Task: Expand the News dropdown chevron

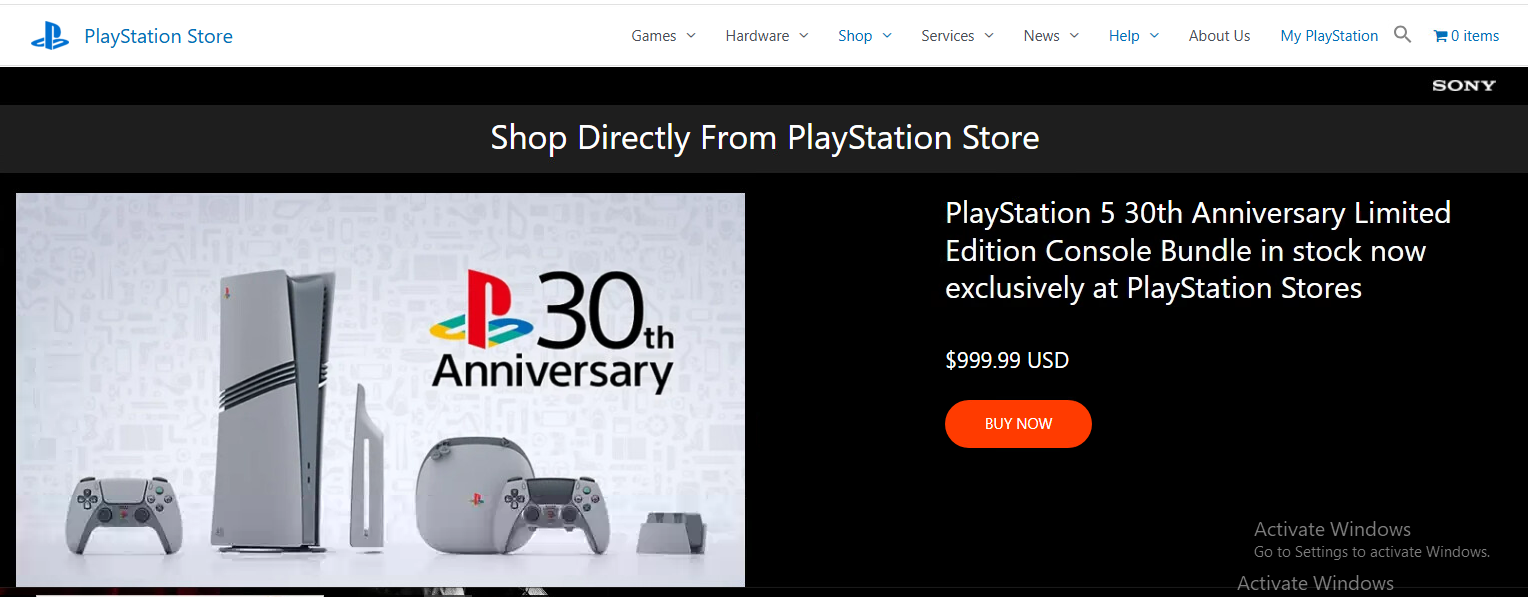Action: point(1074,36)
